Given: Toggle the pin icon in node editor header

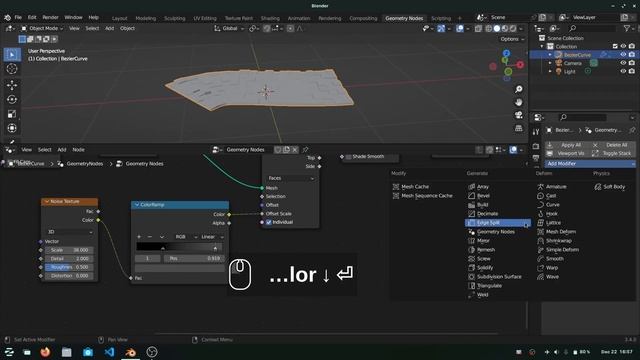Looking at the screenshot, I should 305,150.
